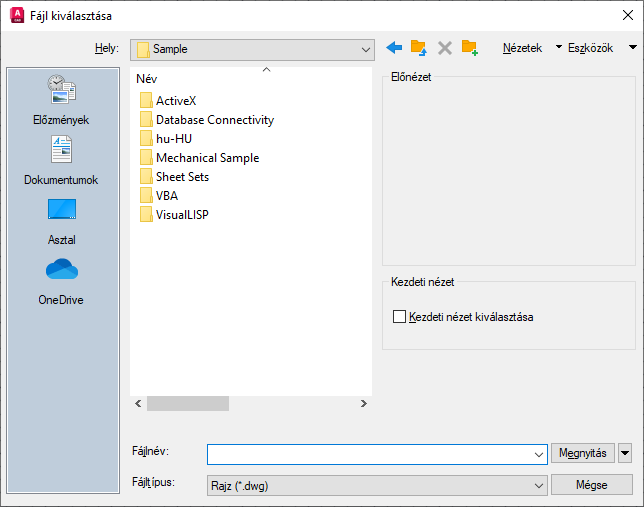The height and width of the screenshot is (507, 644).
Task: Select the Sheet Sets folder icon
Action: (146, 176)
